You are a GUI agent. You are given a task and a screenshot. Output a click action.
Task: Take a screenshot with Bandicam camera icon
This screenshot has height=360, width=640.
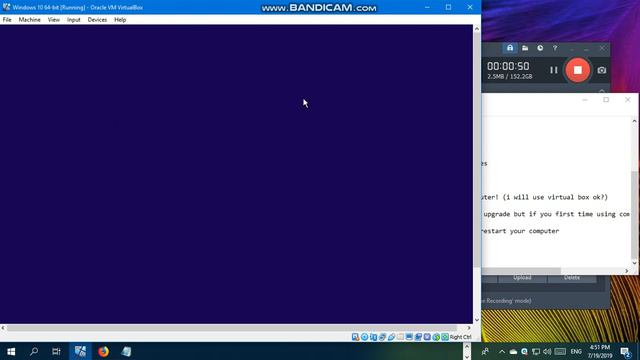[x=602, y=70]
